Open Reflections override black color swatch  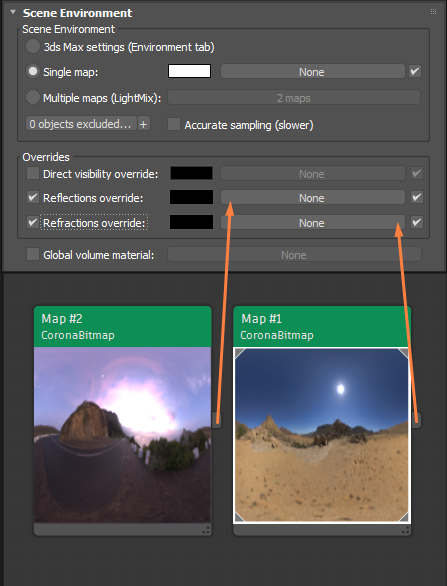(191, 197)
